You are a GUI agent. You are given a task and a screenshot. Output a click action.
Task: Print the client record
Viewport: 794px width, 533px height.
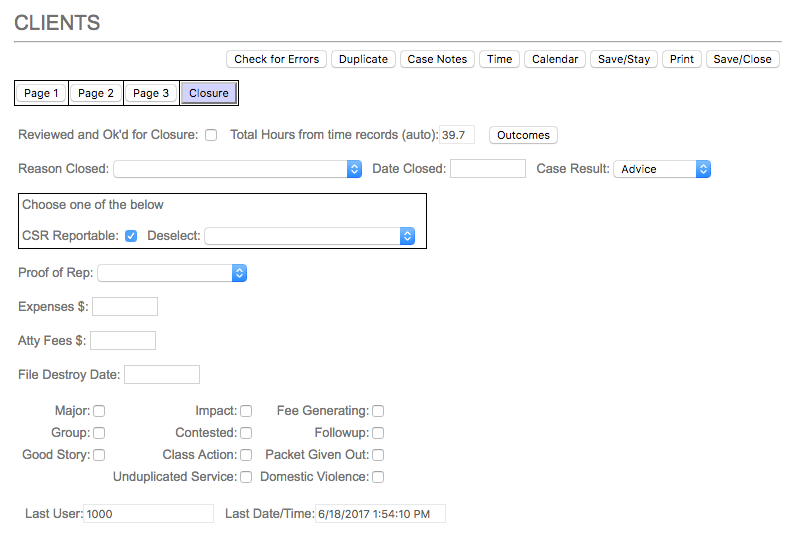point(682,59)
